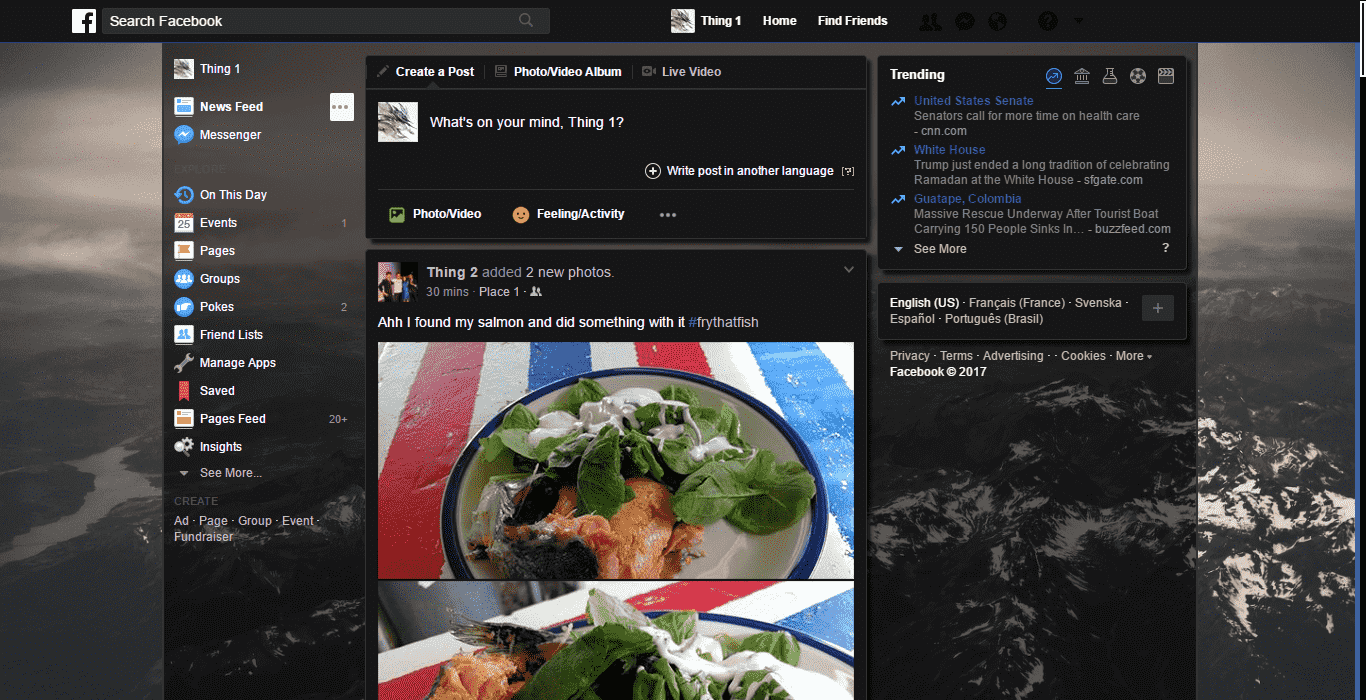1366x700 pixels.
Task: Open the White House trending topic
Action: (x=950, y=150)
